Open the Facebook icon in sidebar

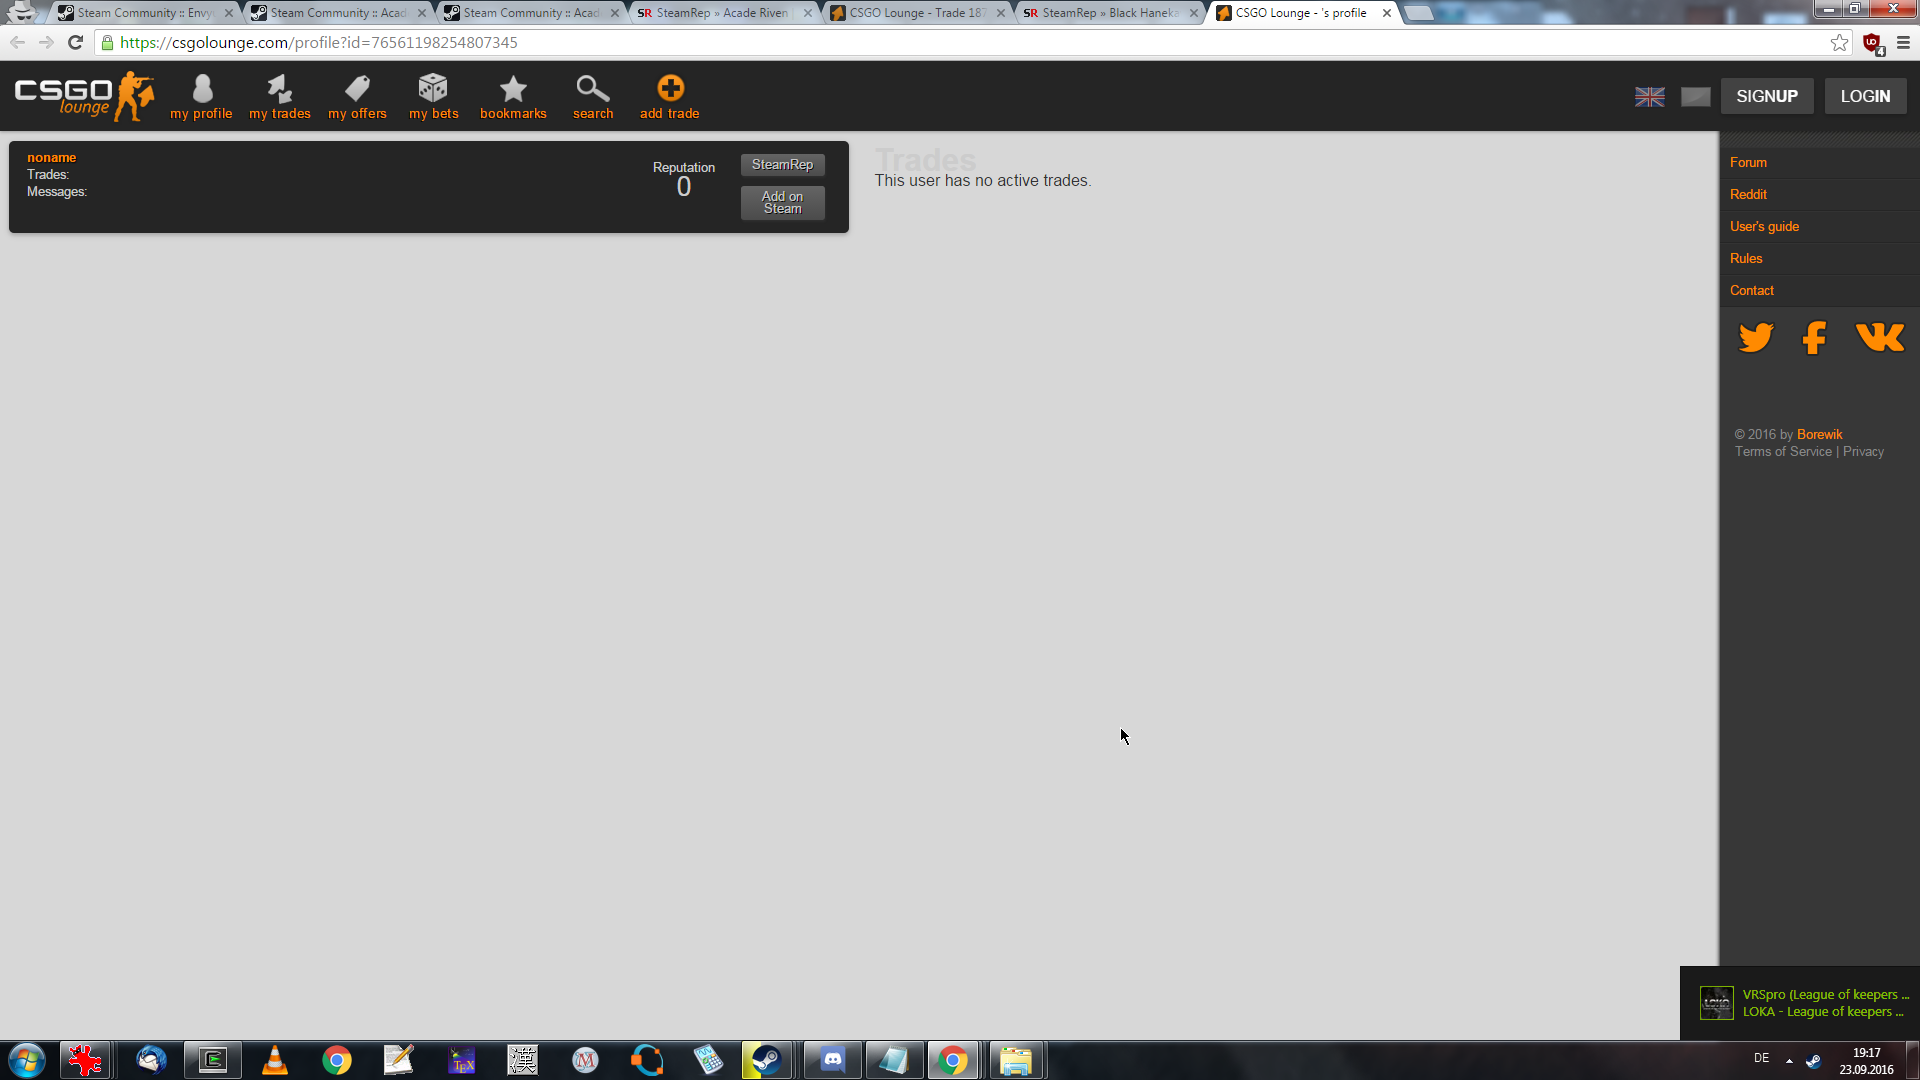(1814, 338)
